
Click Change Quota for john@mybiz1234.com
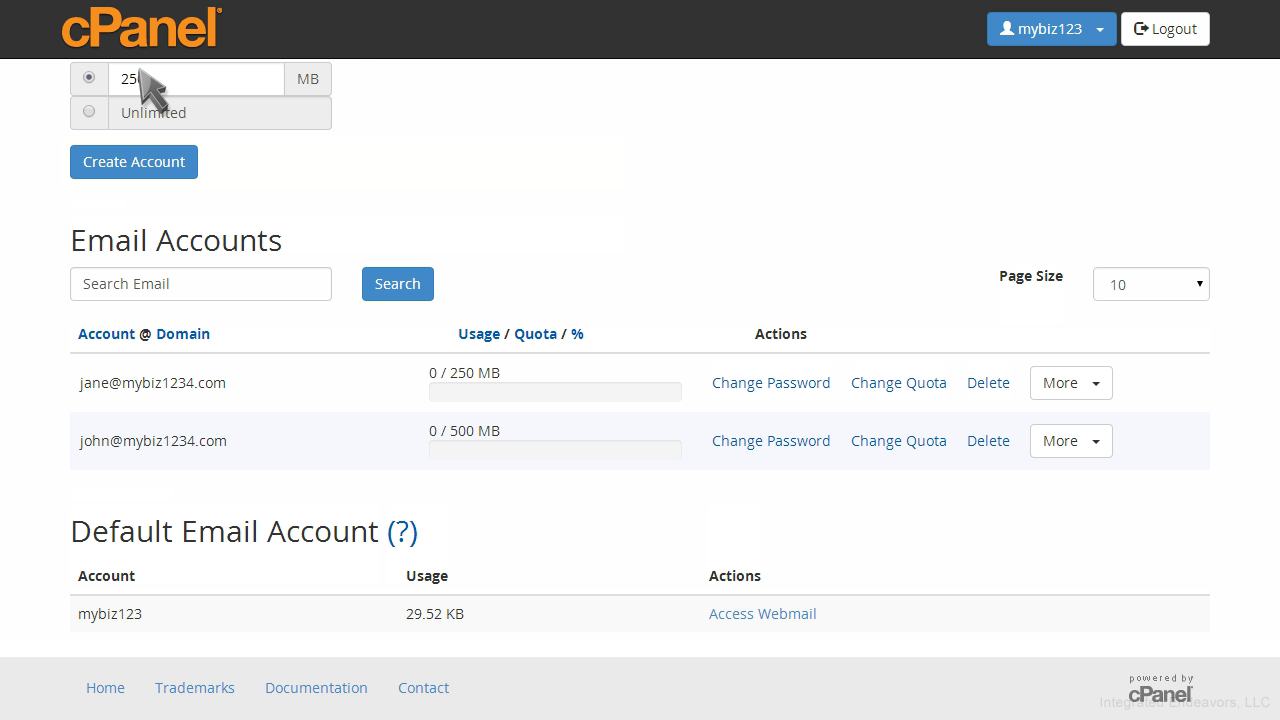(x=898, y=441)
